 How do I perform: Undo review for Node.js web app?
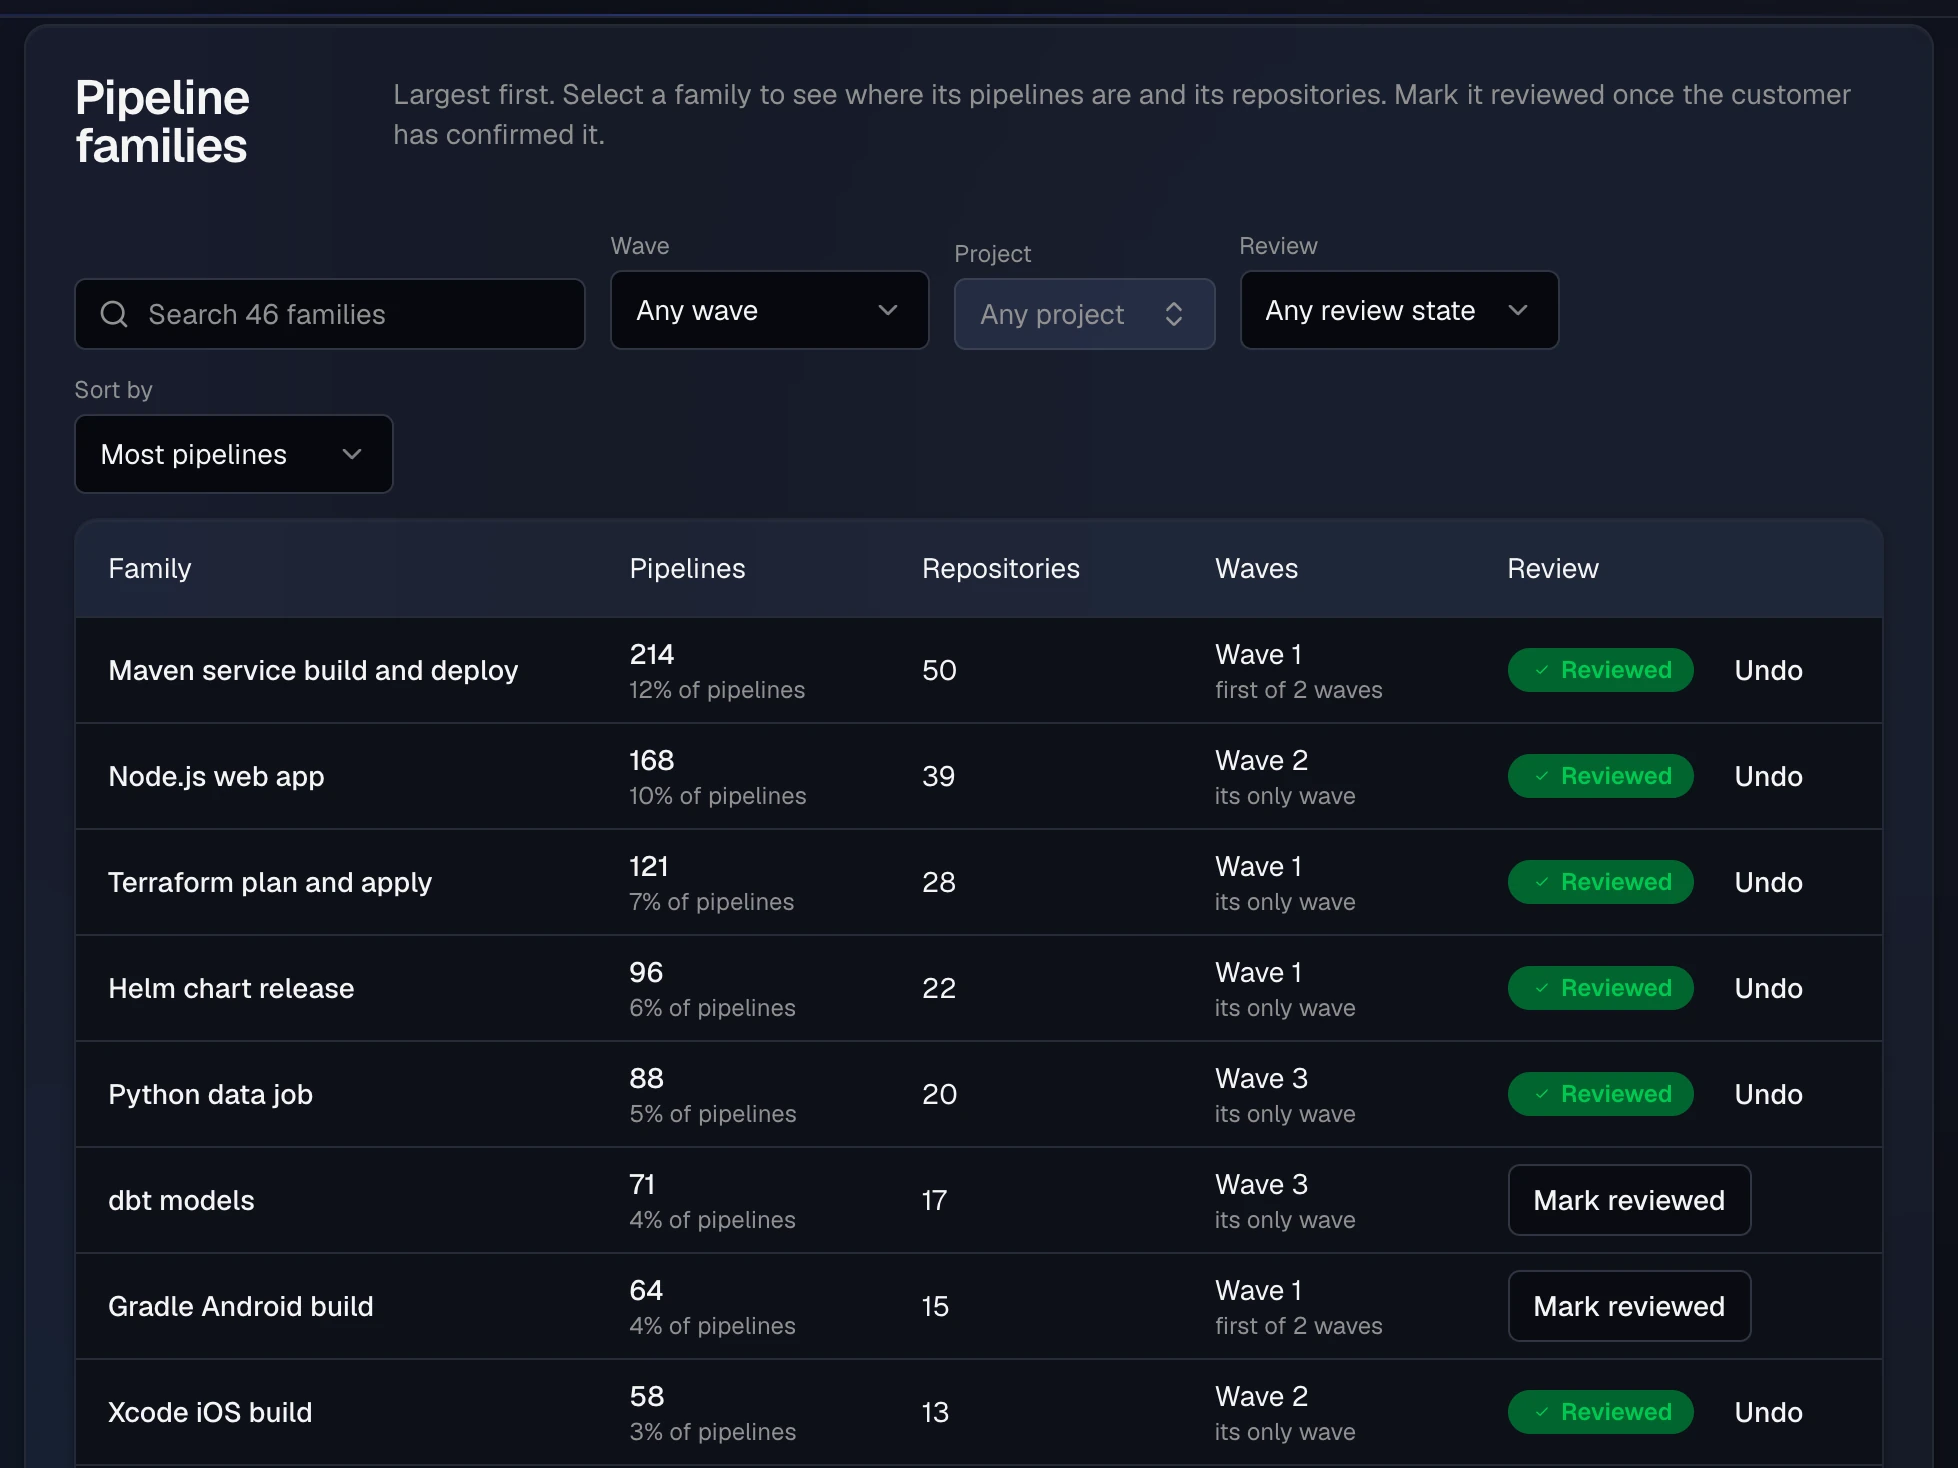(x=1768, y=776)
